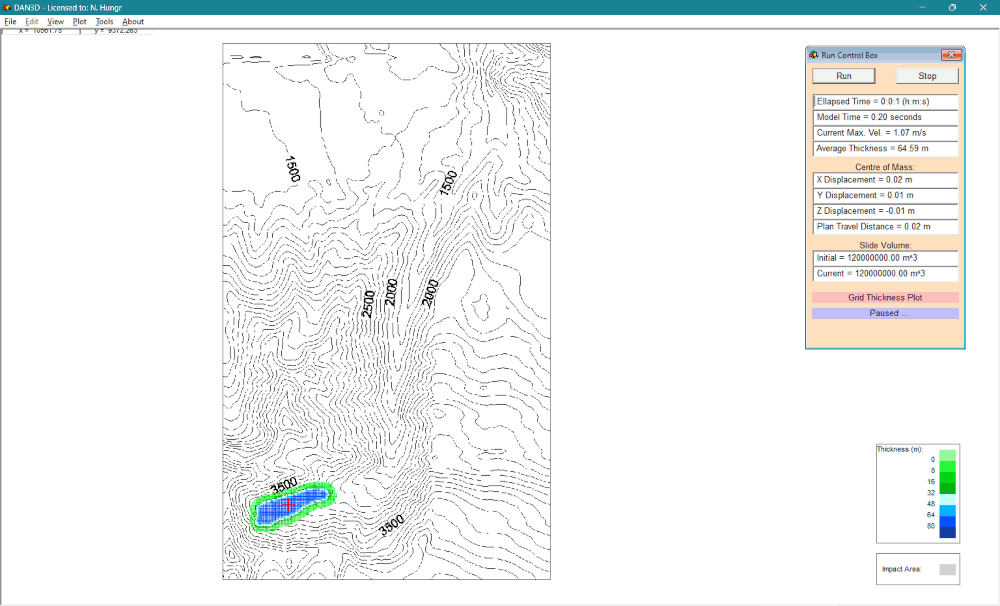The height and width of the screenshot is (606, 1000).
Task: Click the Plan Travel Distance field
Action: [886, 226]
